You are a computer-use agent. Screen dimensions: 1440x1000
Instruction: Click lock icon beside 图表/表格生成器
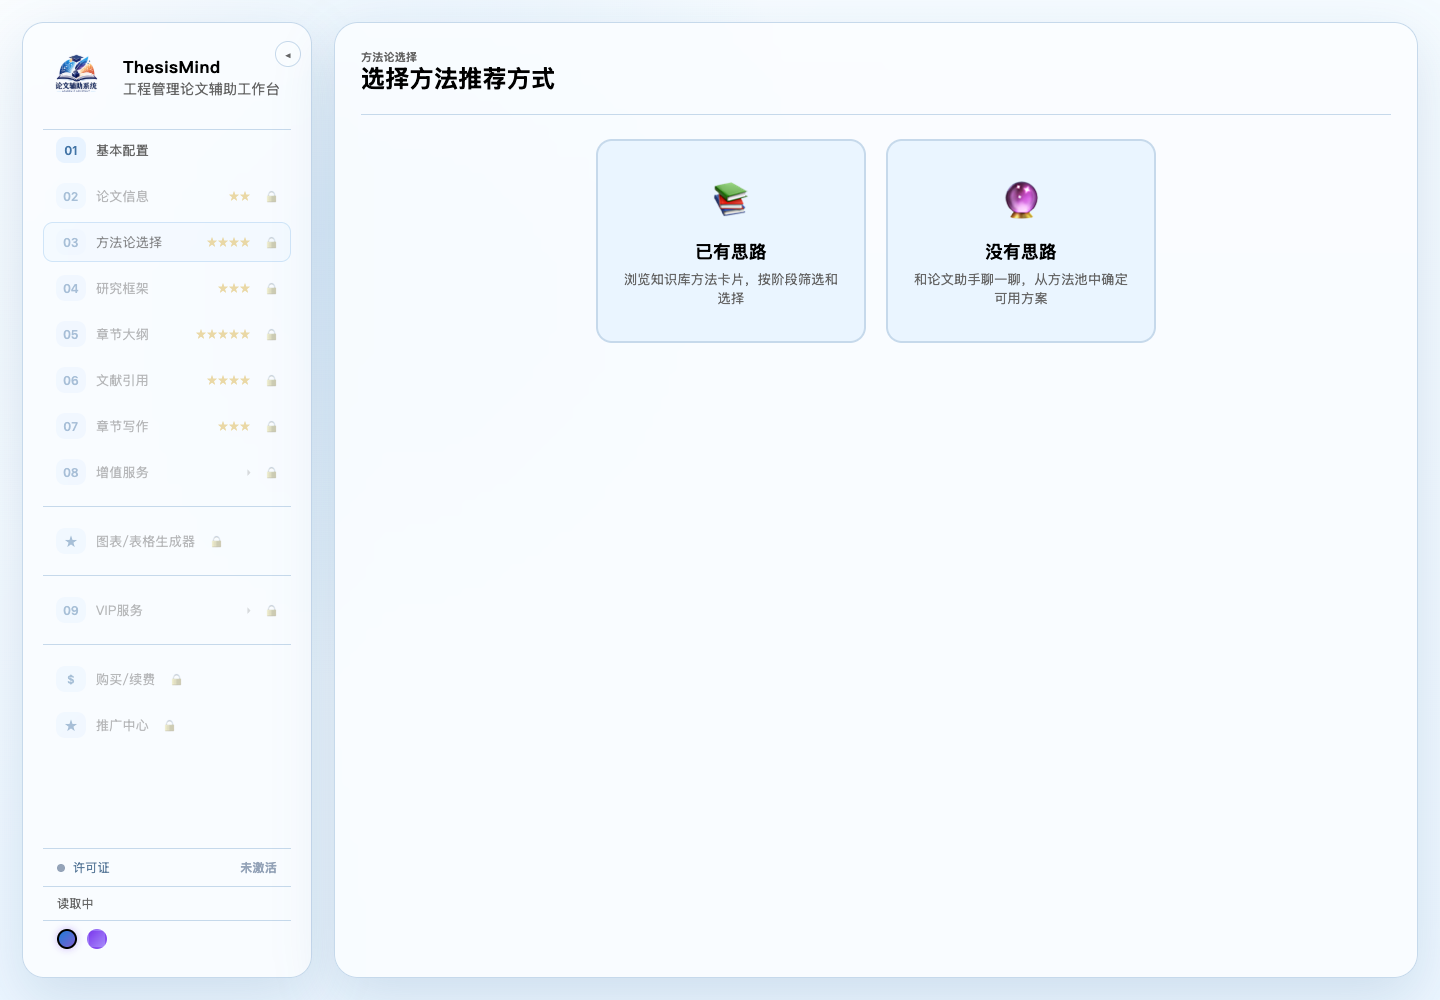[x=216, y=542]
